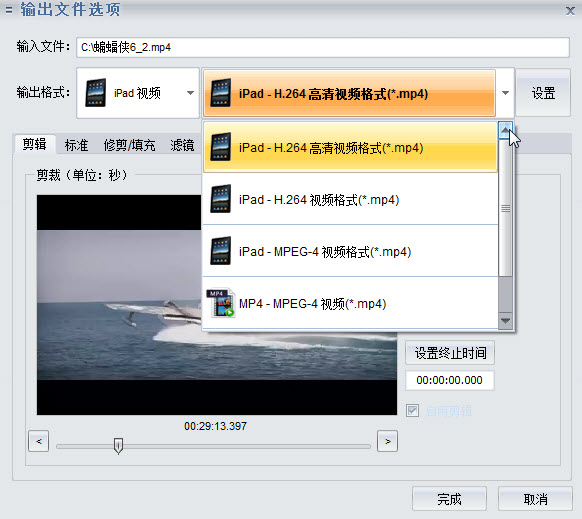Click iPad icon in iPad 视频 category box

click(96, 93)
